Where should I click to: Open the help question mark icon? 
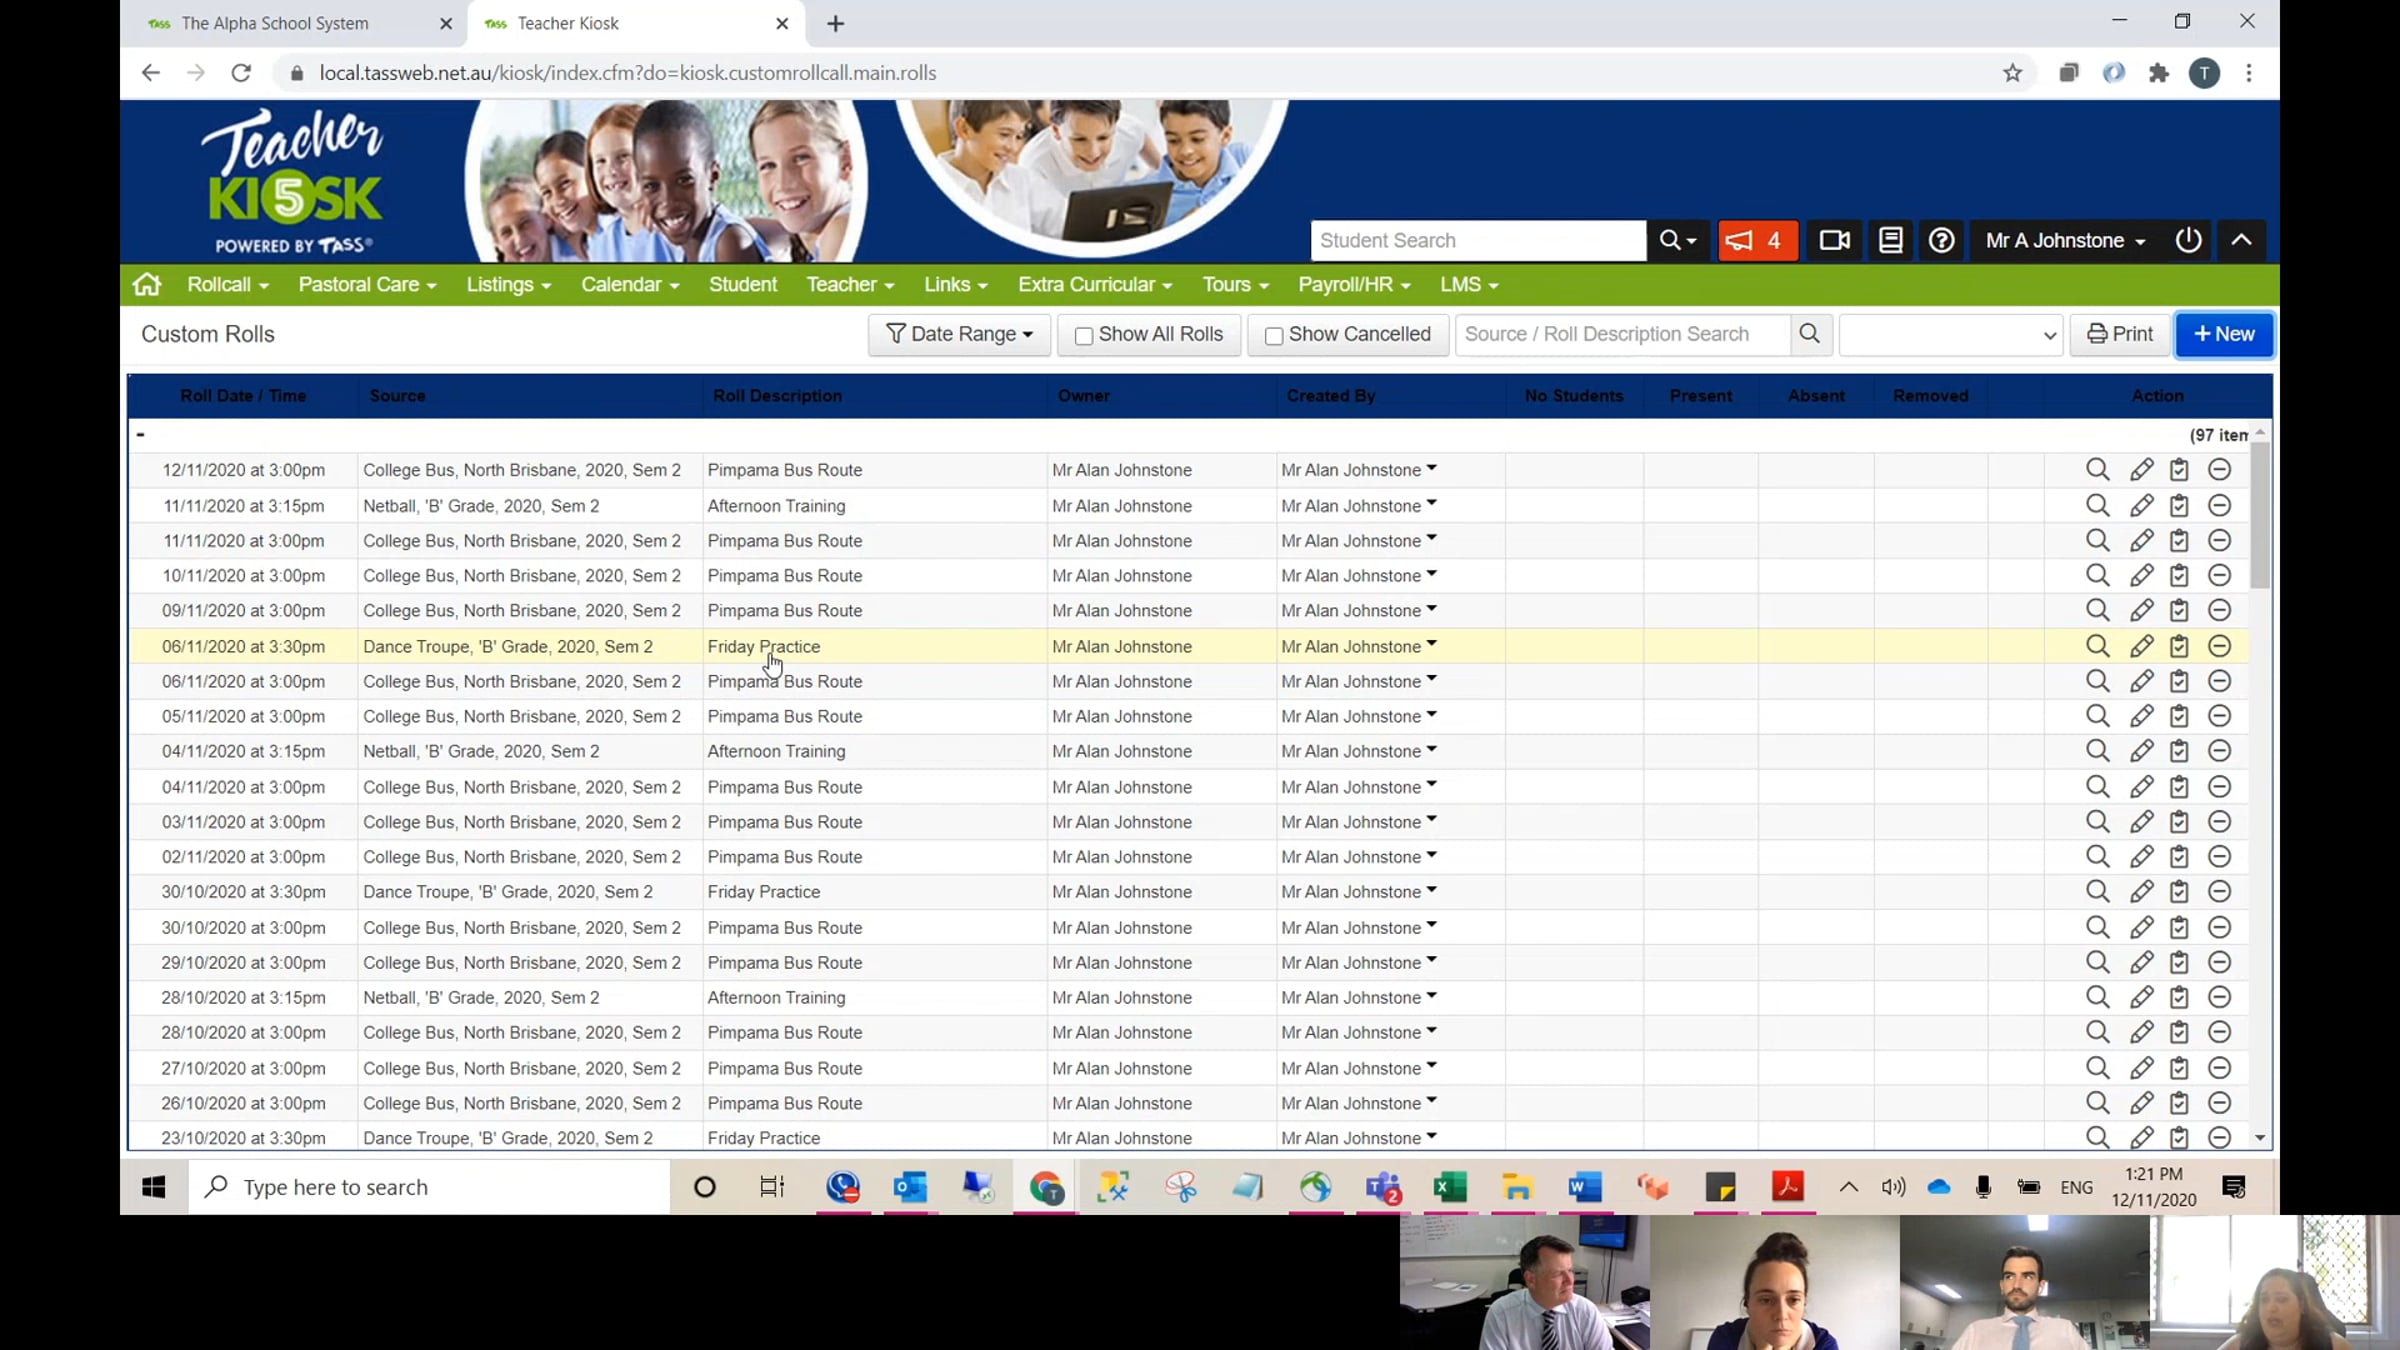1941,241
